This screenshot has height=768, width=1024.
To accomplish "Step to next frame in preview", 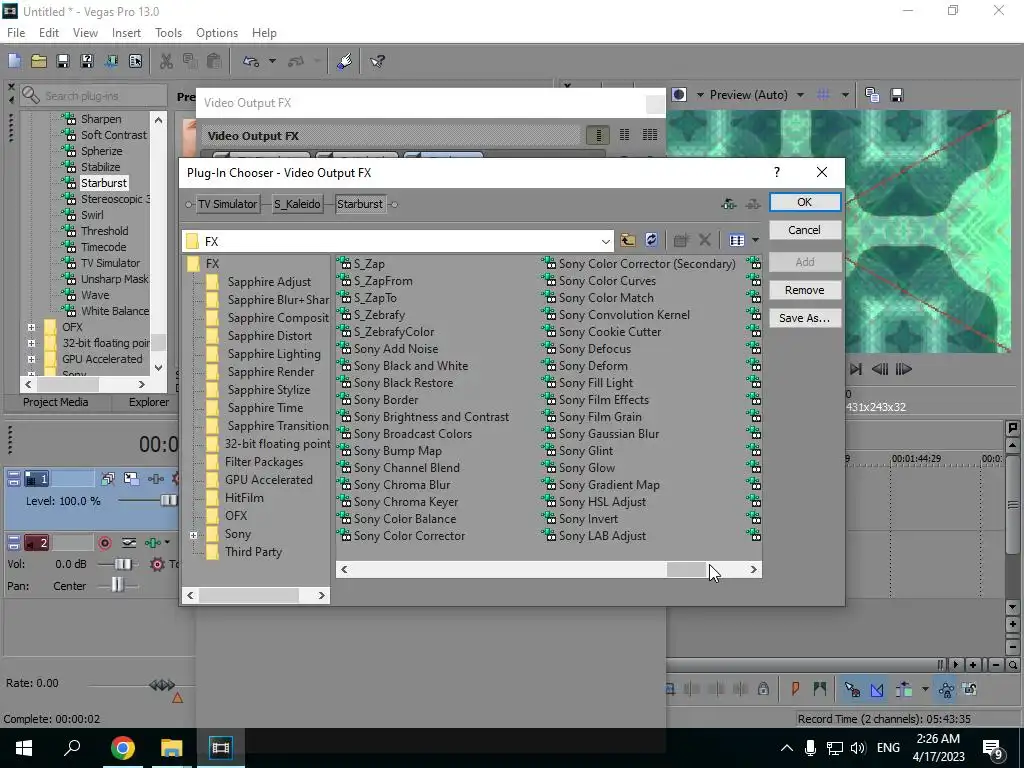I will tap(903, 369).
